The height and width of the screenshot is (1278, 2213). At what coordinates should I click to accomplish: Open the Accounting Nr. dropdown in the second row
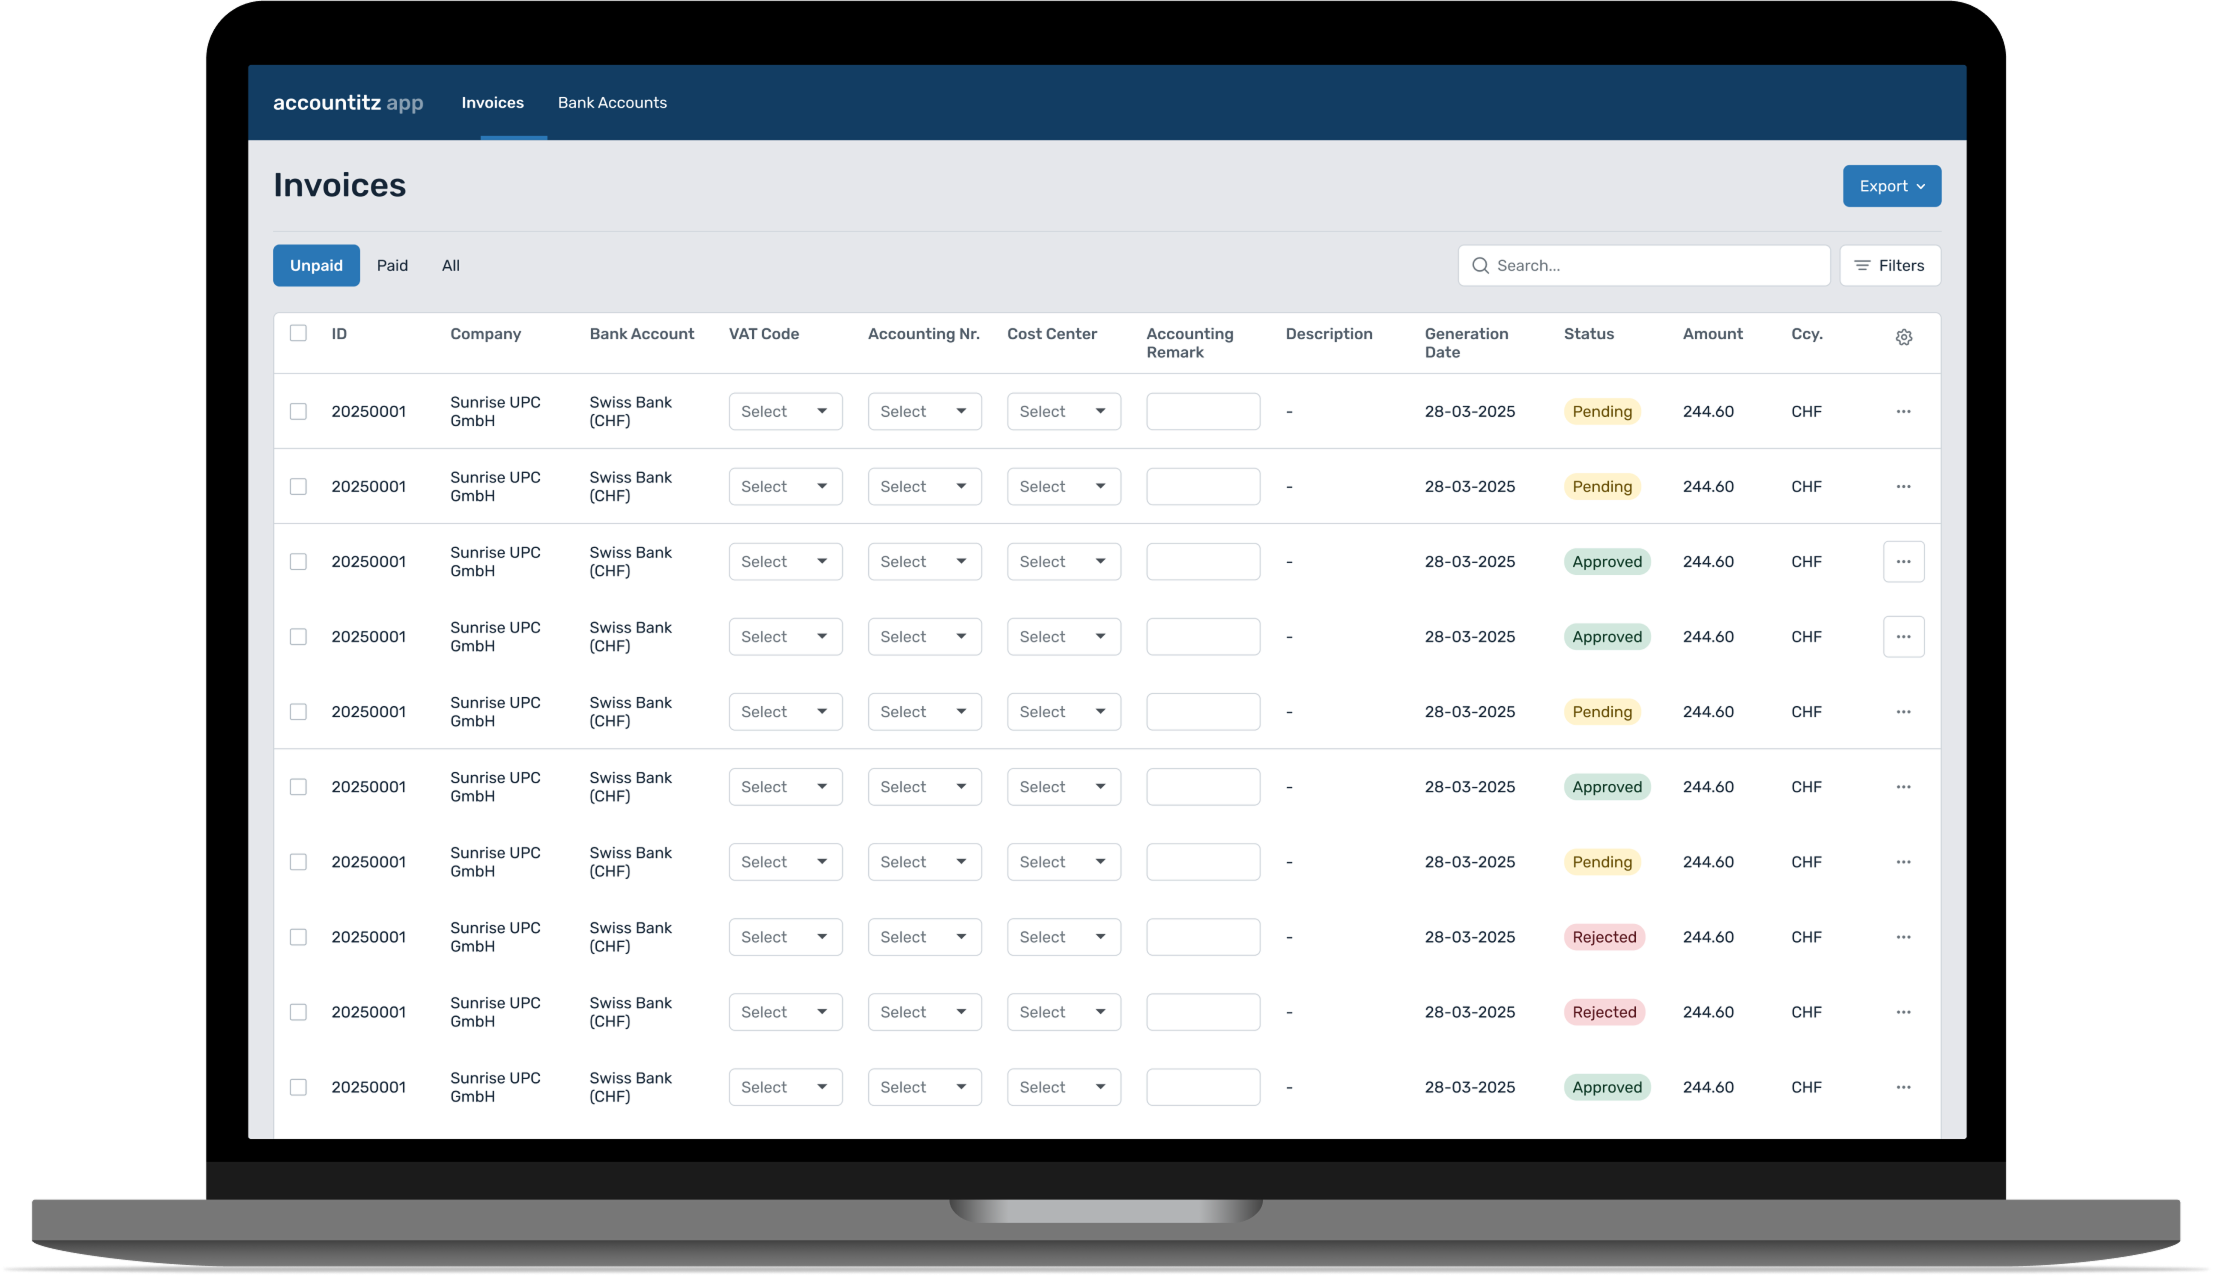[924, 487]
